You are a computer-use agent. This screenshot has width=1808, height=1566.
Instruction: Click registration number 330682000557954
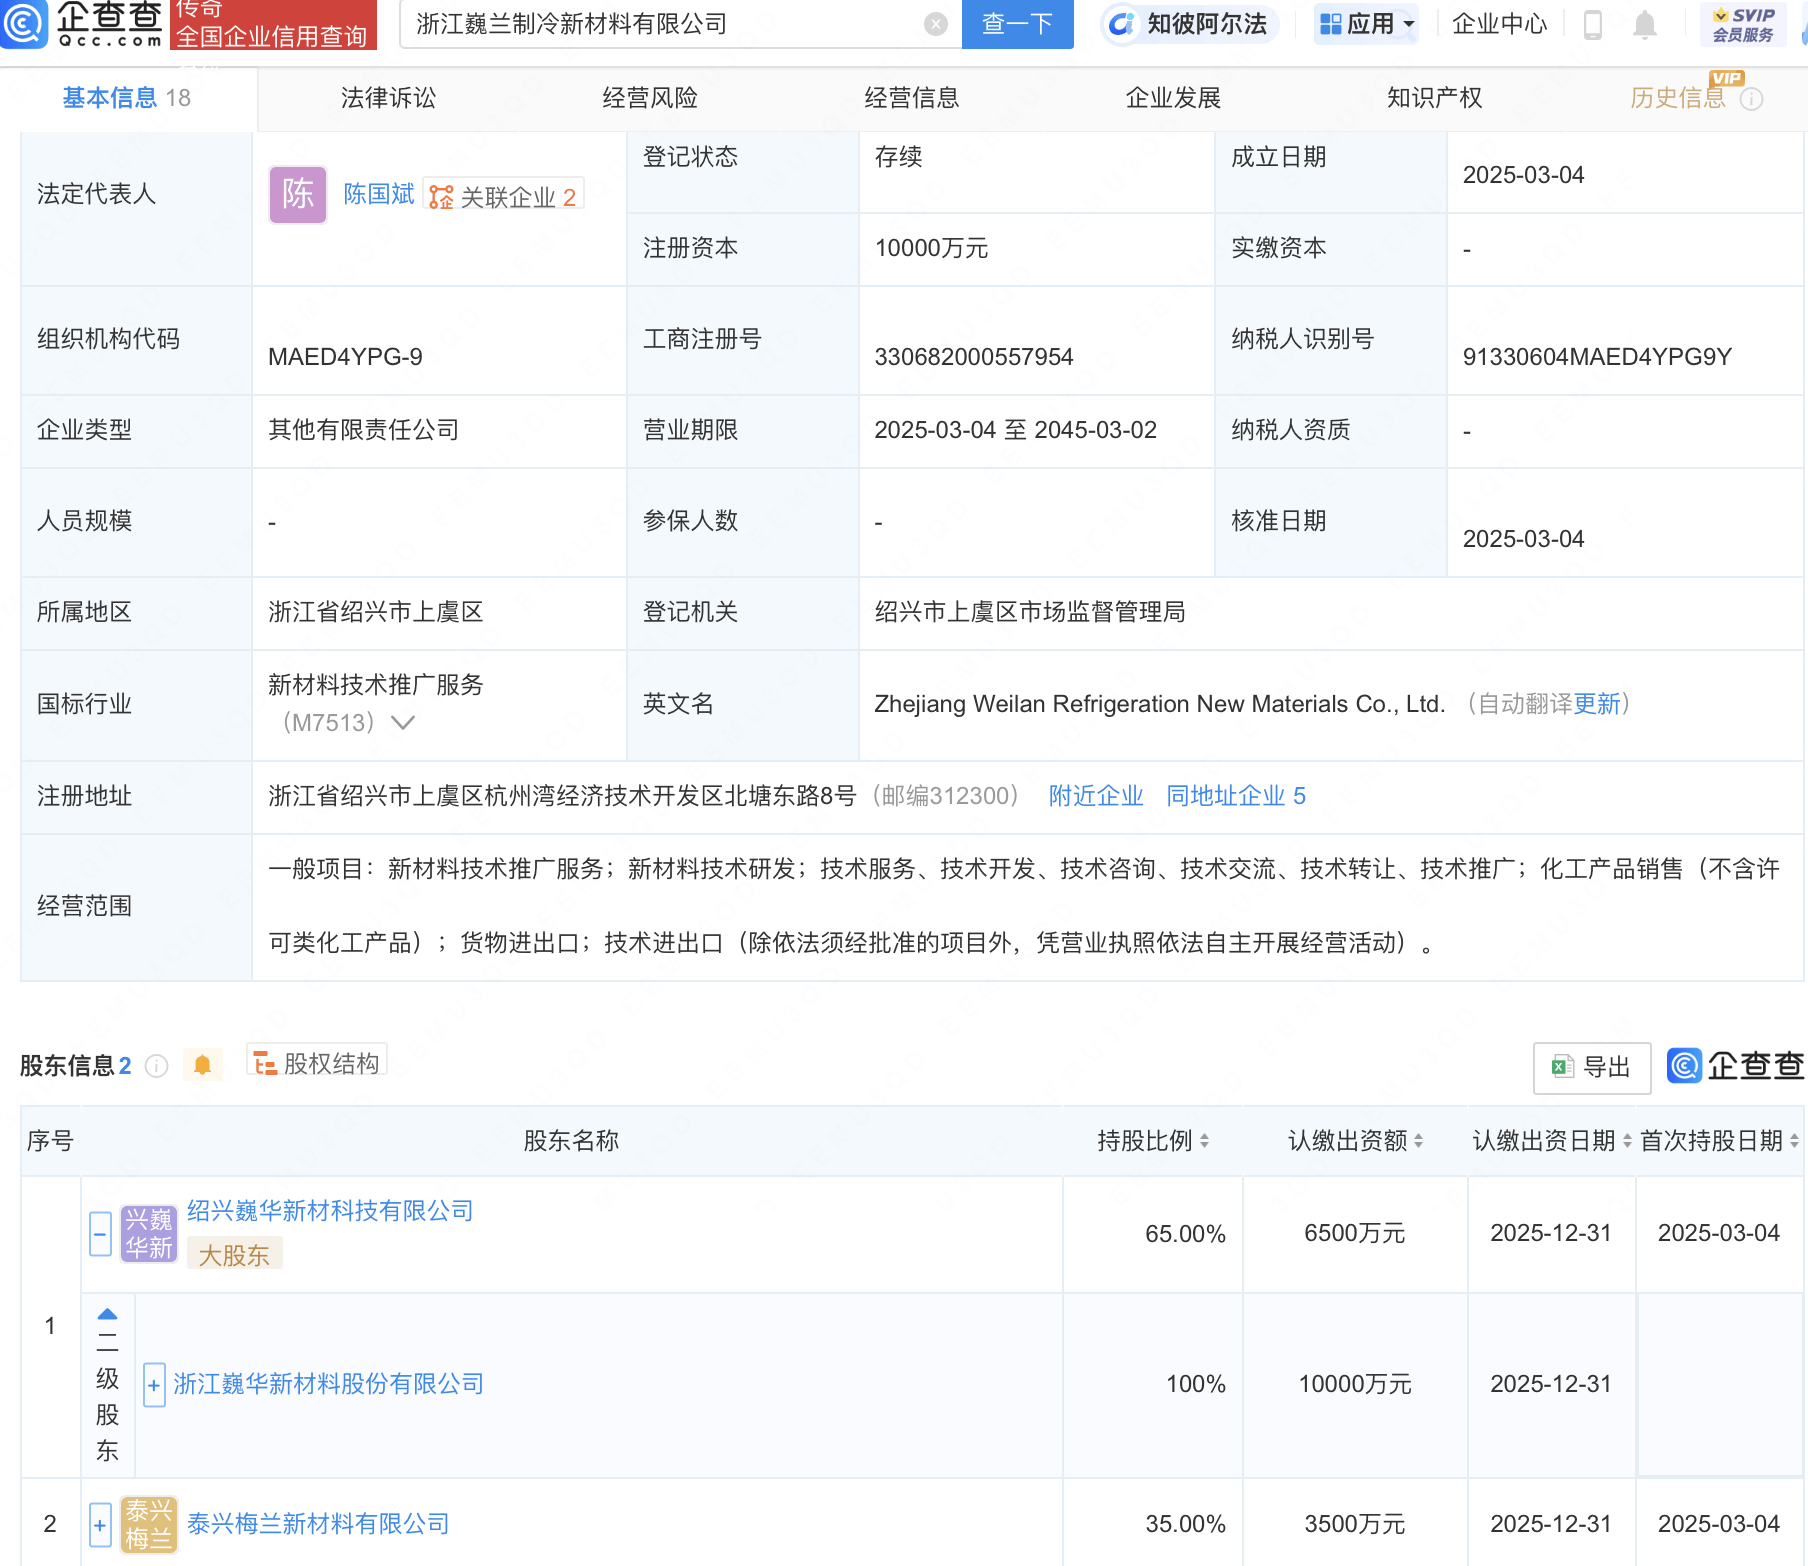point(974,357)
